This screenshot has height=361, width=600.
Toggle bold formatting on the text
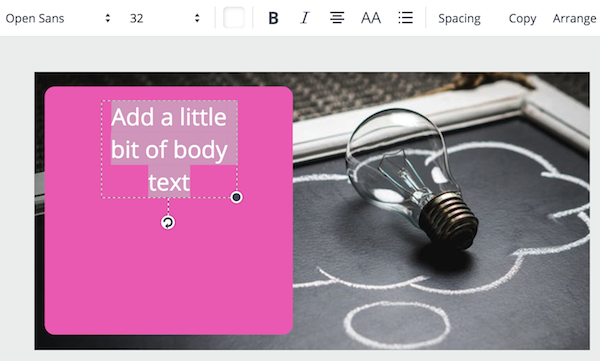point(273,18)
